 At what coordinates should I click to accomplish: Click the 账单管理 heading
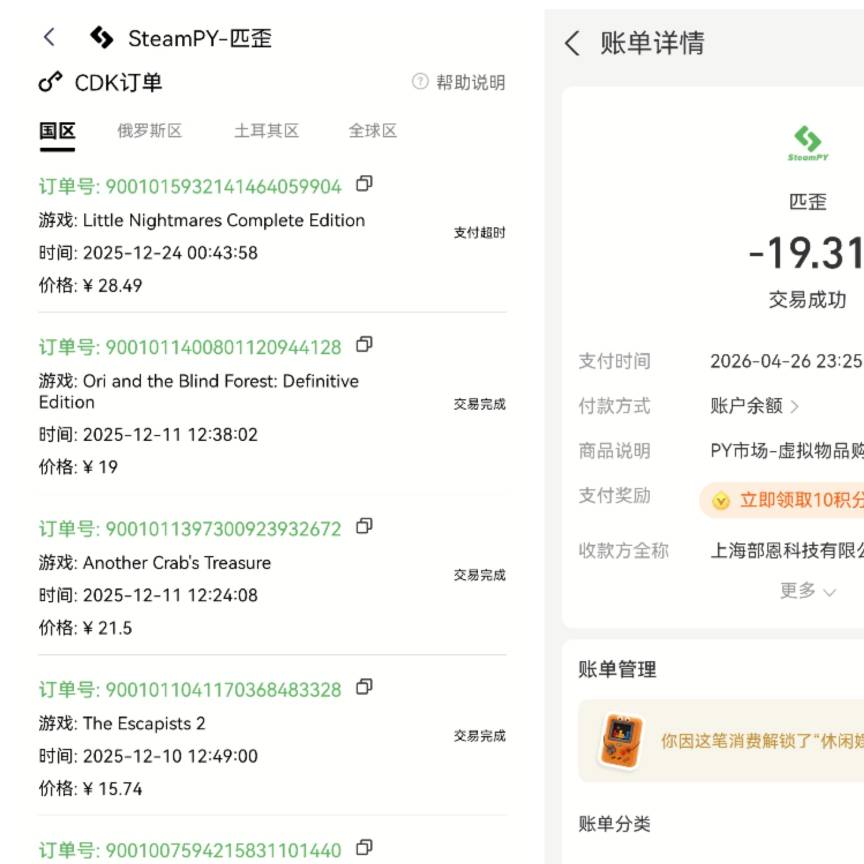[x=617, y=670]
